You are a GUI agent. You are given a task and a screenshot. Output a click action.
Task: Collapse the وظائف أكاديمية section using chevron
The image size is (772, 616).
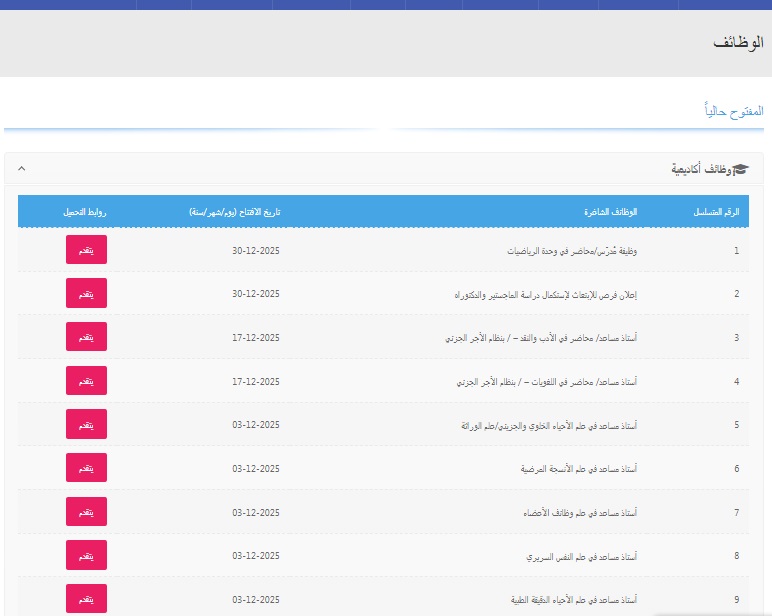[23, 170]
